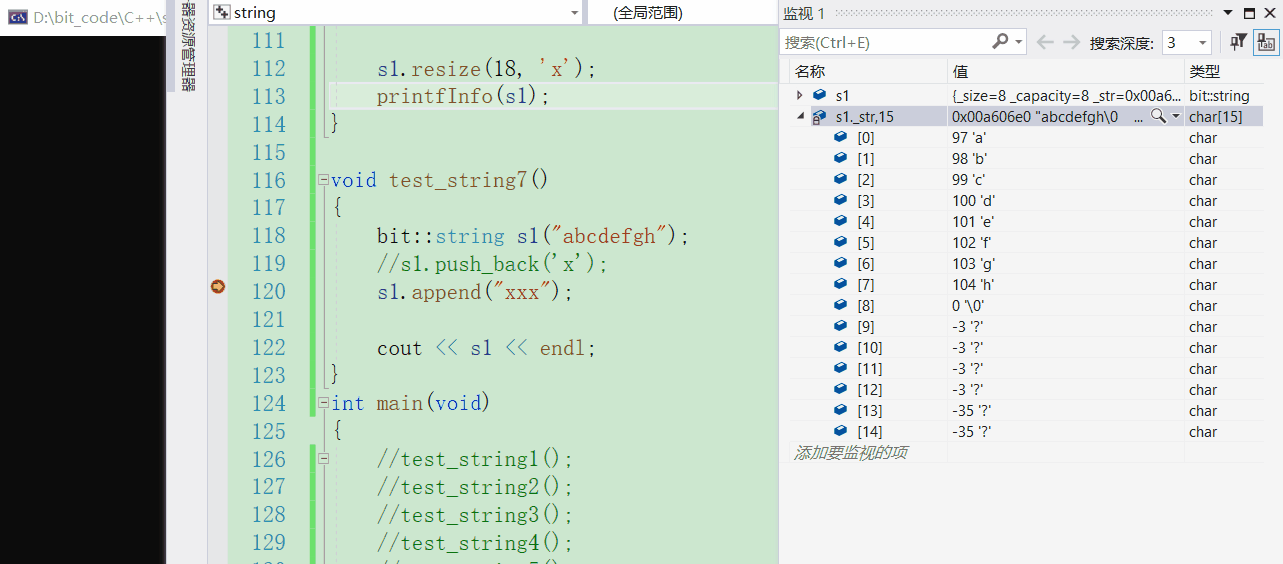Screen dimensions: 1283x564
Task: Click the filter pin icon in the Watch toolbar
Action: pyautogui.click(x=1239, y=42)
